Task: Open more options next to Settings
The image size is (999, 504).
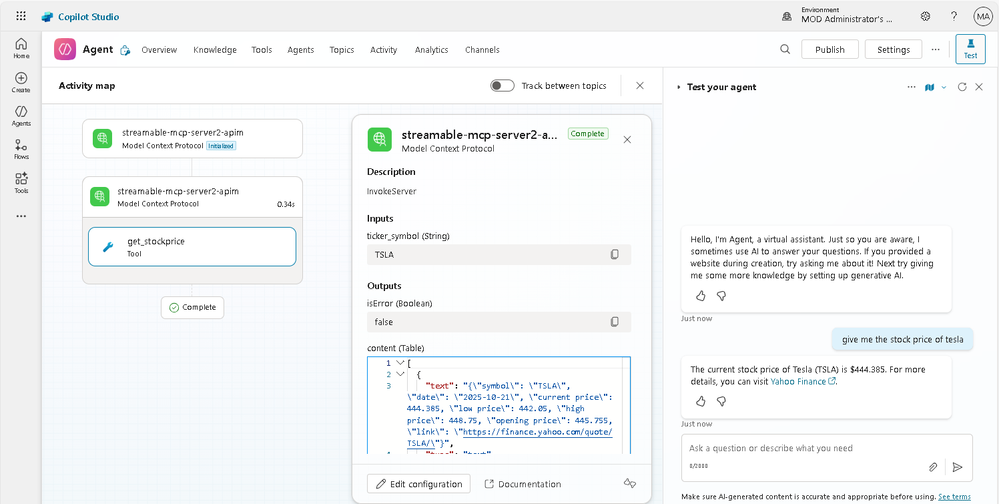Action: [935, 49]
